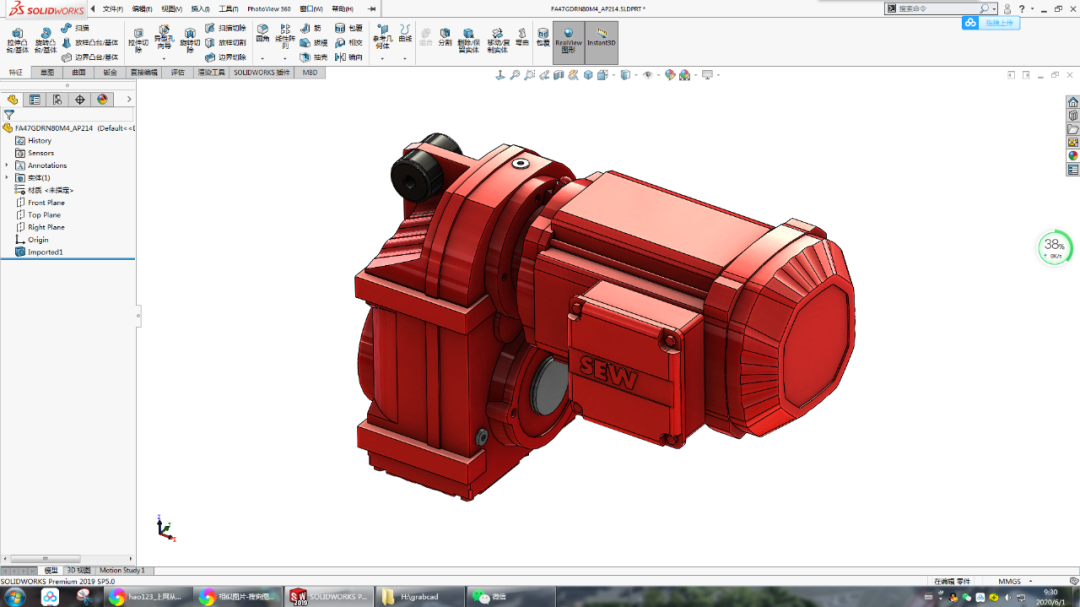Choose the Draft (拔模) tool

[x=313, y=43]
